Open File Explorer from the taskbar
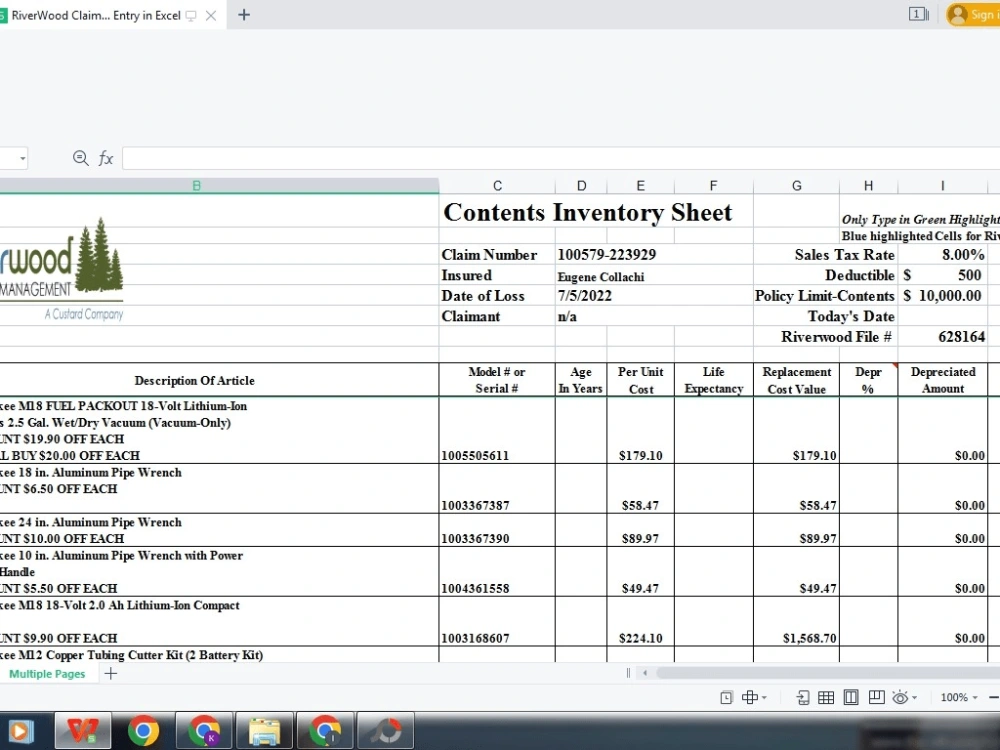The height and width of the screenshot is (750, 1000). (x=265, y=731)
